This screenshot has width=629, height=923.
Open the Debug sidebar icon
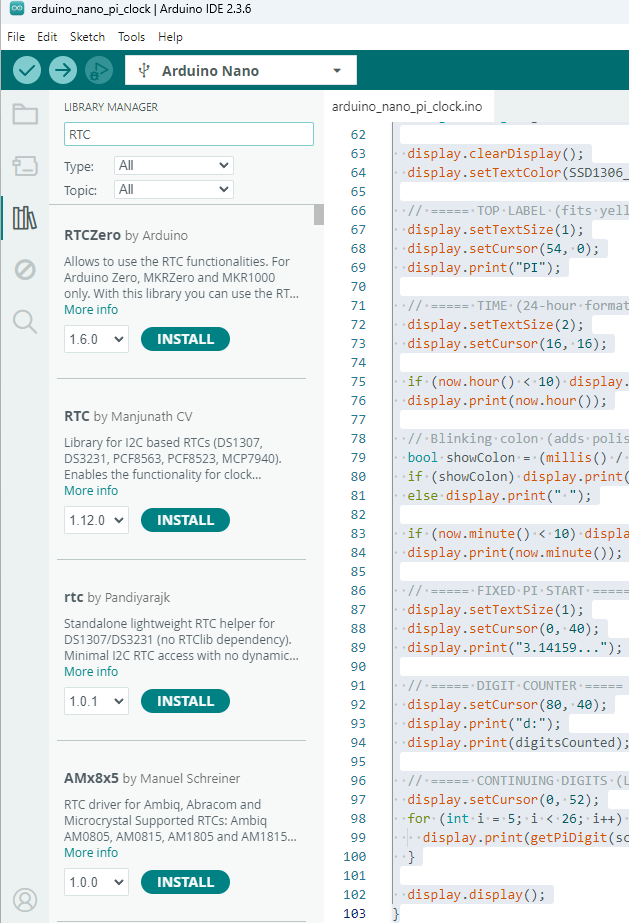[x=25, y=270]
